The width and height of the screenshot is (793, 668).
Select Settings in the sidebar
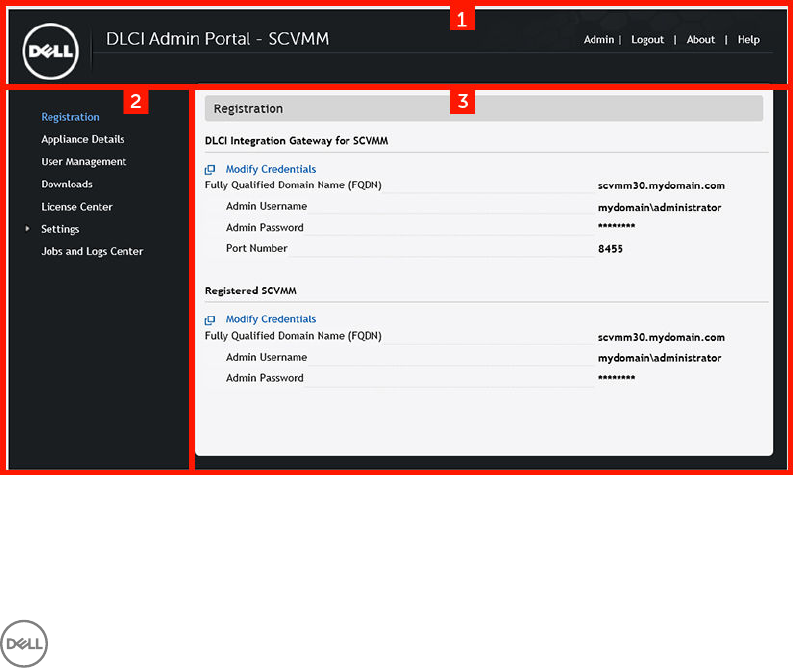coord(60,229)
